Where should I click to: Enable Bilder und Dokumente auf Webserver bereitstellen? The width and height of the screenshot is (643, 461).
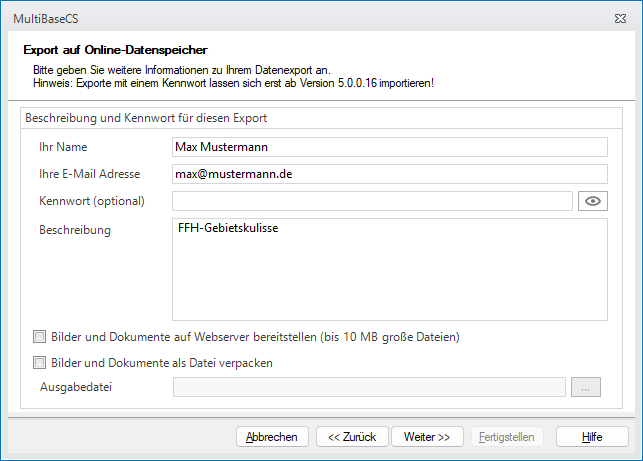(40, 337)
